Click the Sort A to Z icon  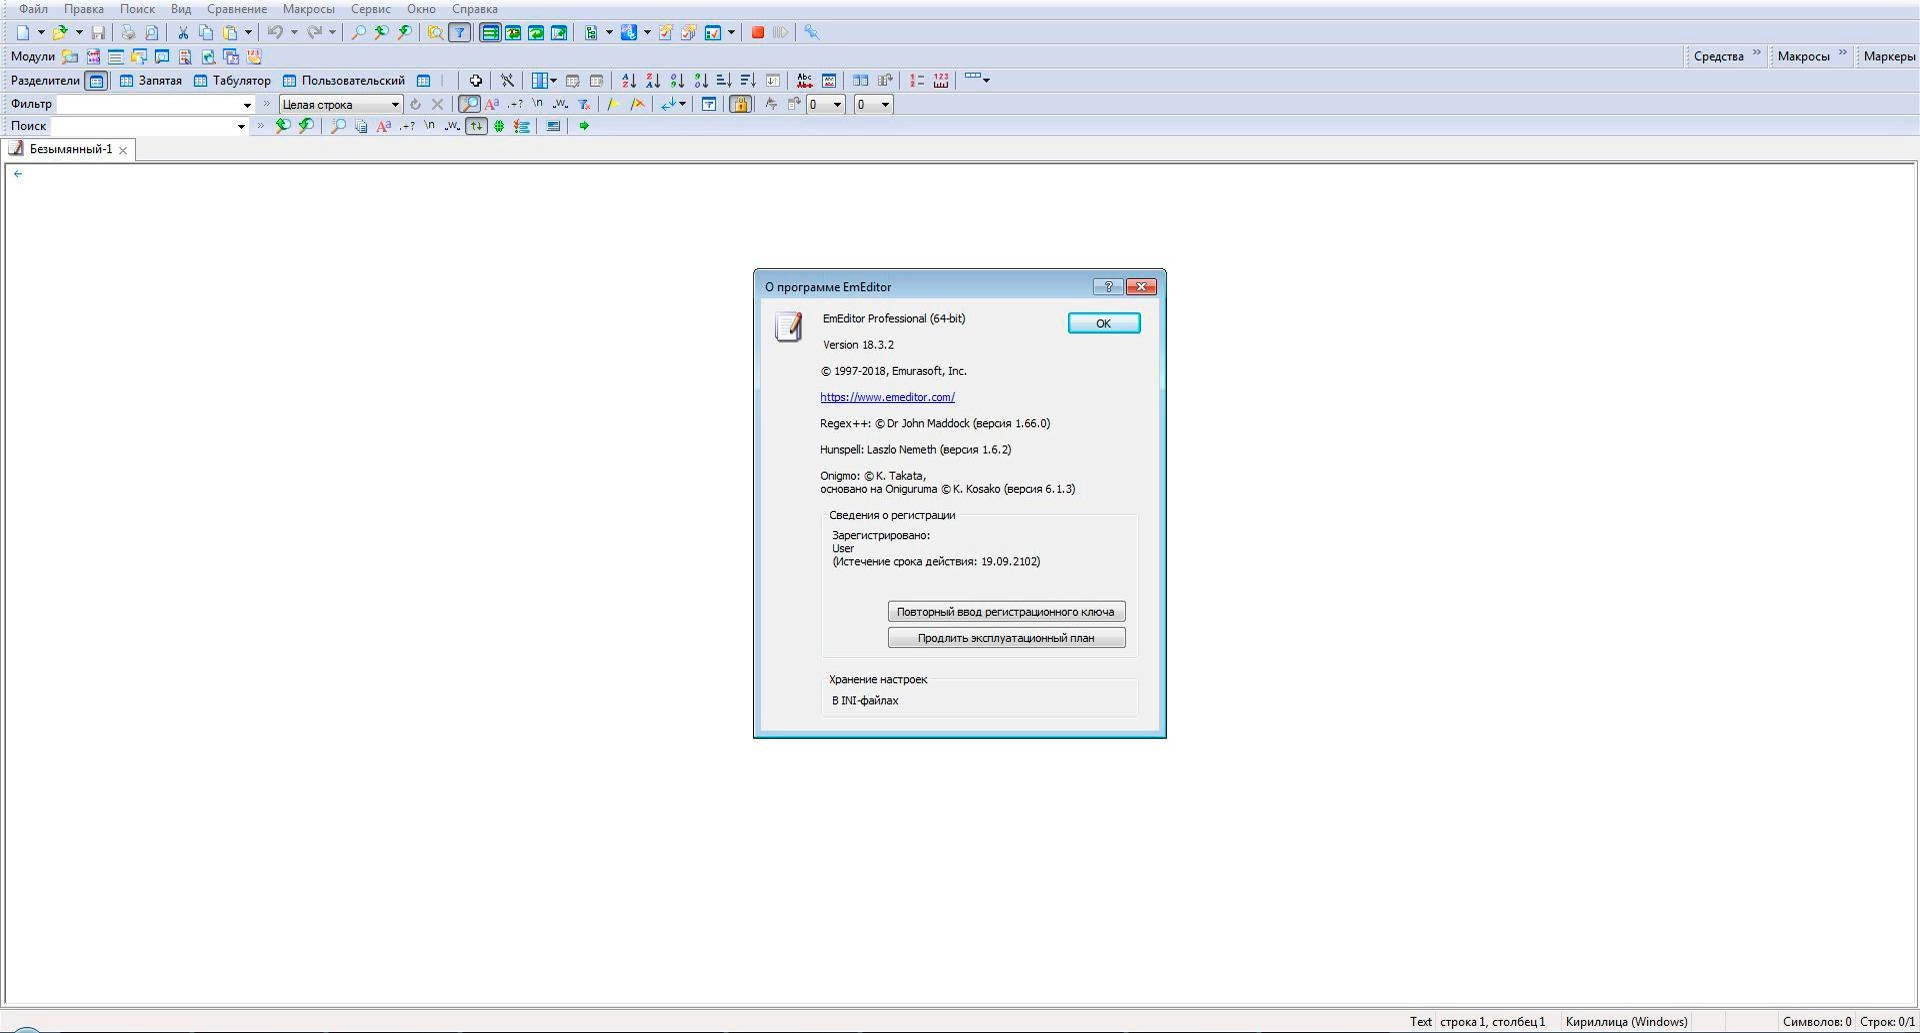click(x=629, y=80)
